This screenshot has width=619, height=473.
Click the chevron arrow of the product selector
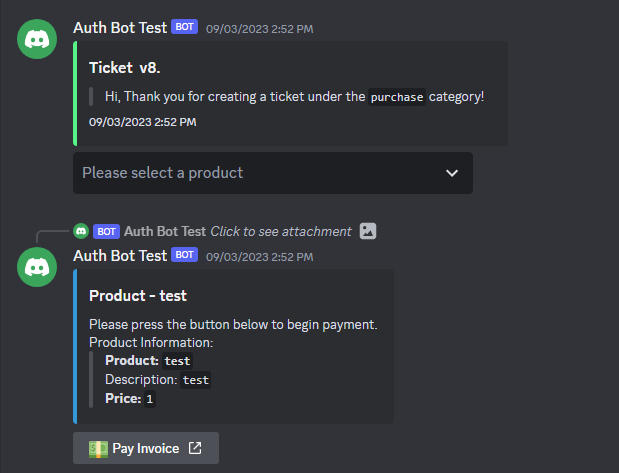click(452, 173)
